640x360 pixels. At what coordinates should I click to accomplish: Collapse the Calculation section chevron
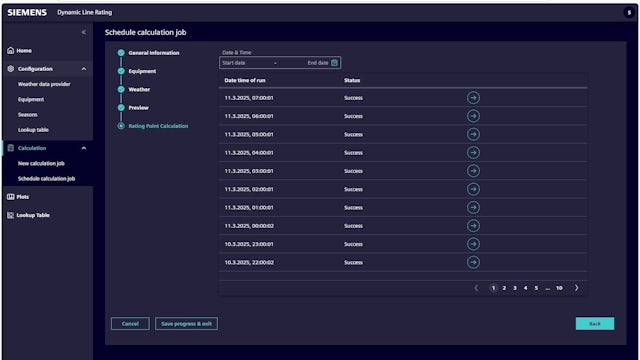pos(84,148)
